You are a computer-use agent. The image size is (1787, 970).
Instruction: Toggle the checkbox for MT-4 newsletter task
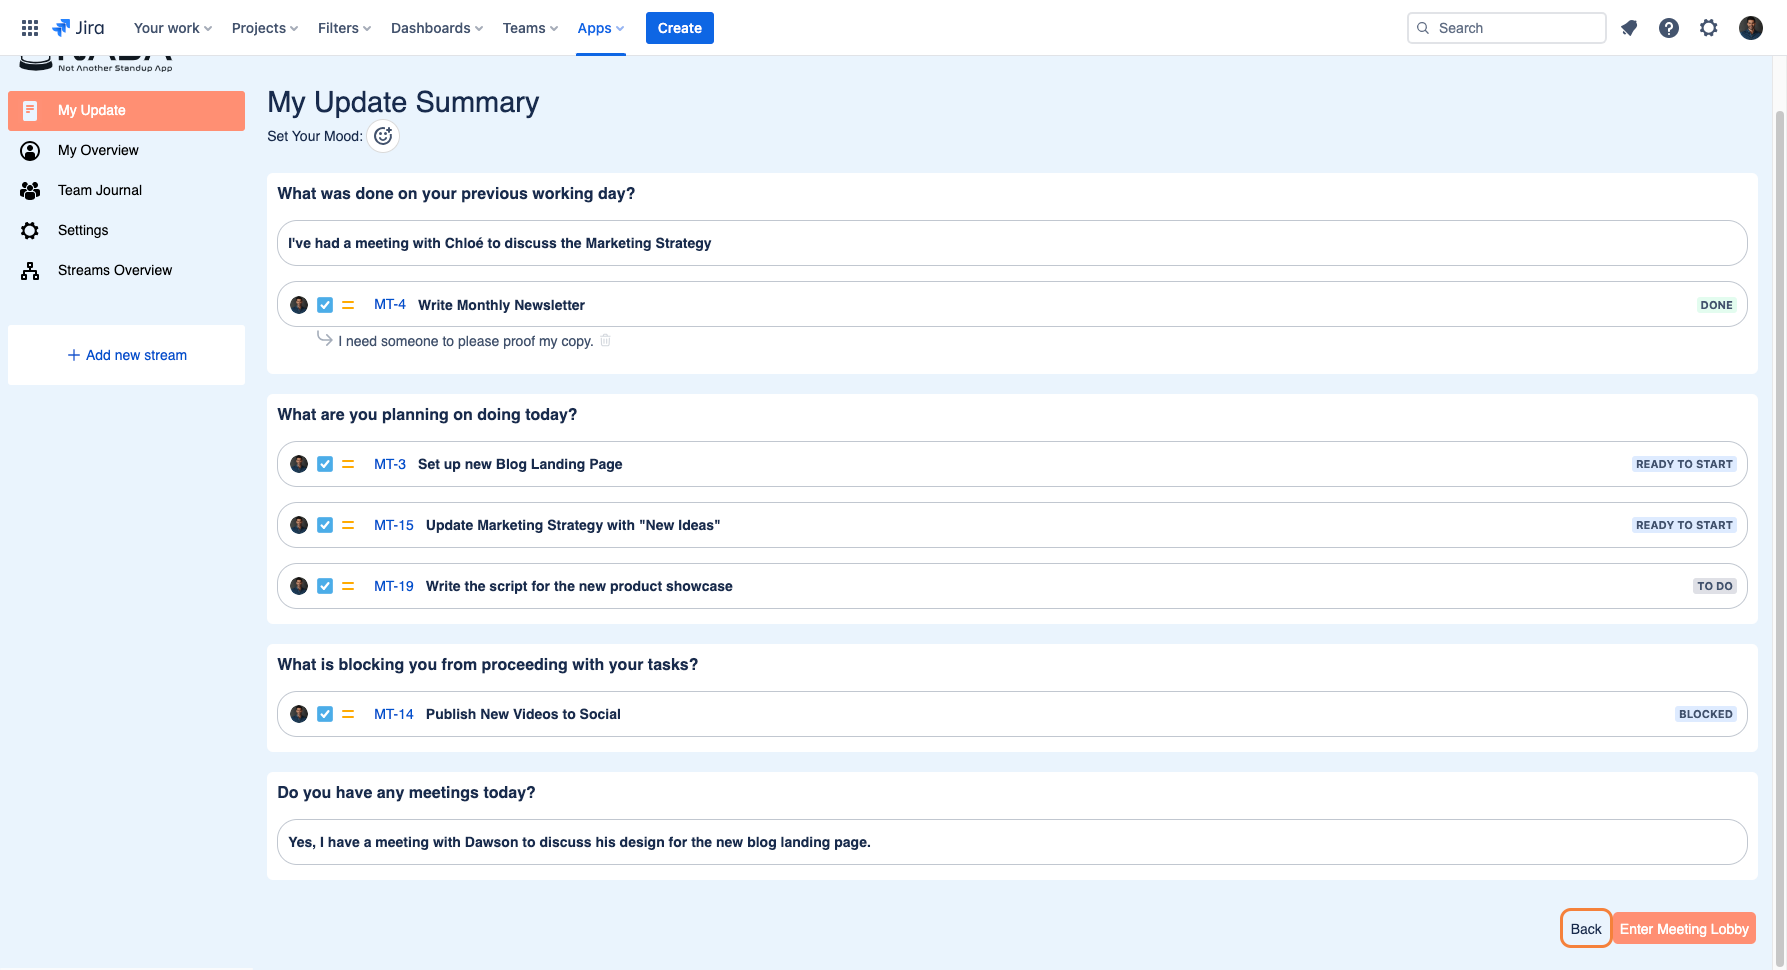click(x=325, y=305)
